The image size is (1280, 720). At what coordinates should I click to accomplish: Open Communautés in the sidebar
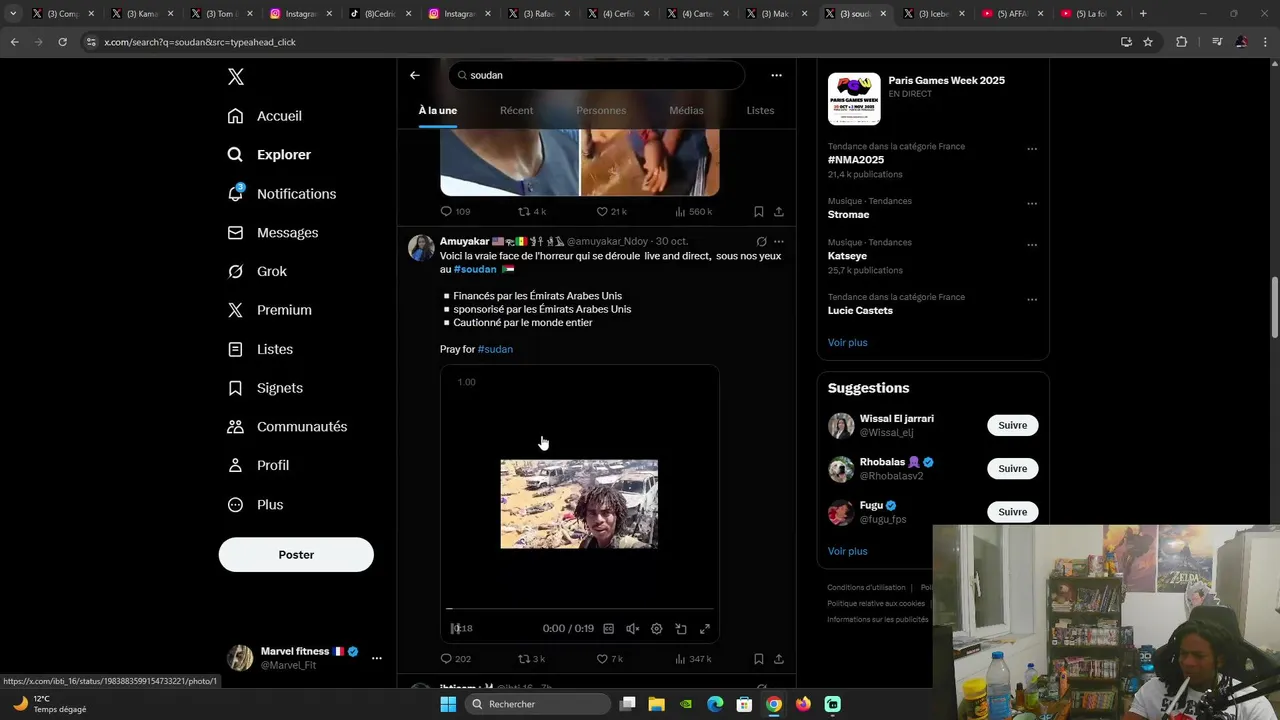[287, 427]
